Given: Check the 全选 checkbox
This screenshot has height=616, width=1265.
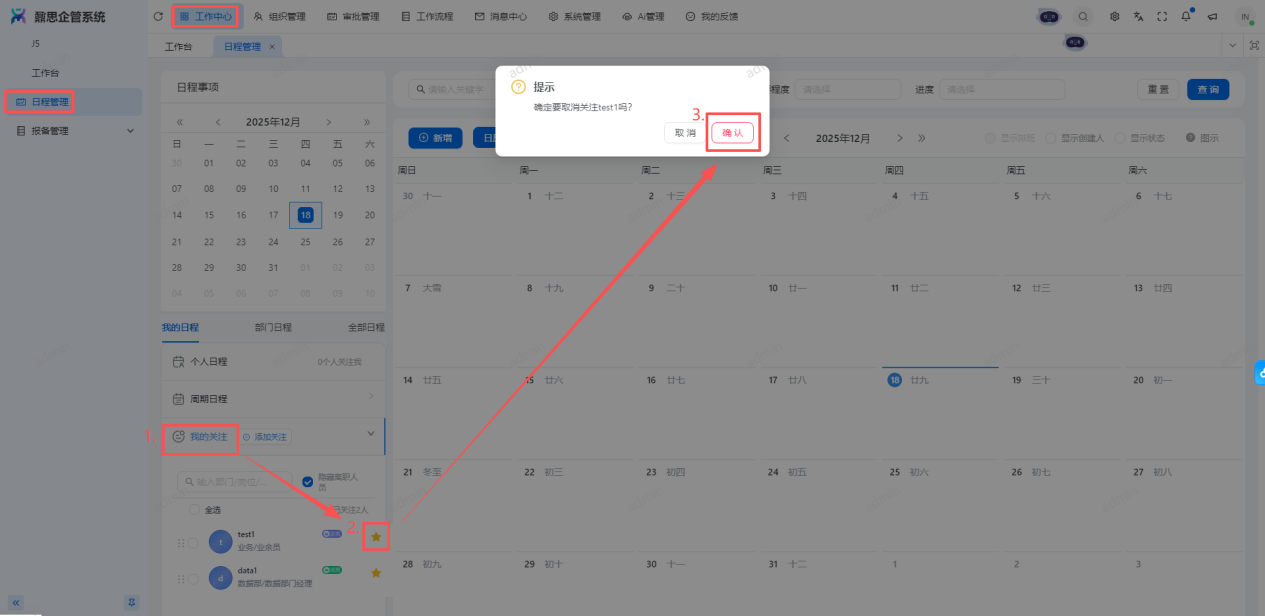Looking at the screenshot, I should [x=194, y=510].
